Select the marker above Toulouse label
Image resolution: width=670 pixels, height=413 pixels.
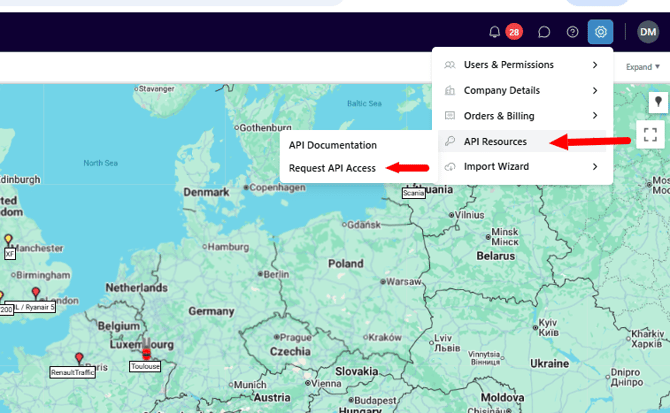[147, 353]
